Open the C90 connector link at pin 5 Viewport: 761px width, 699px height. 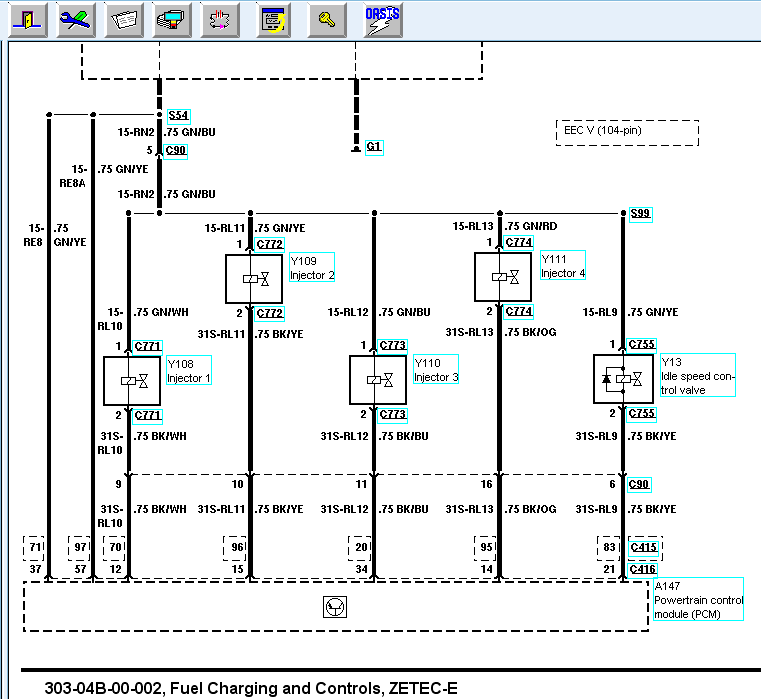coord(176,150)
